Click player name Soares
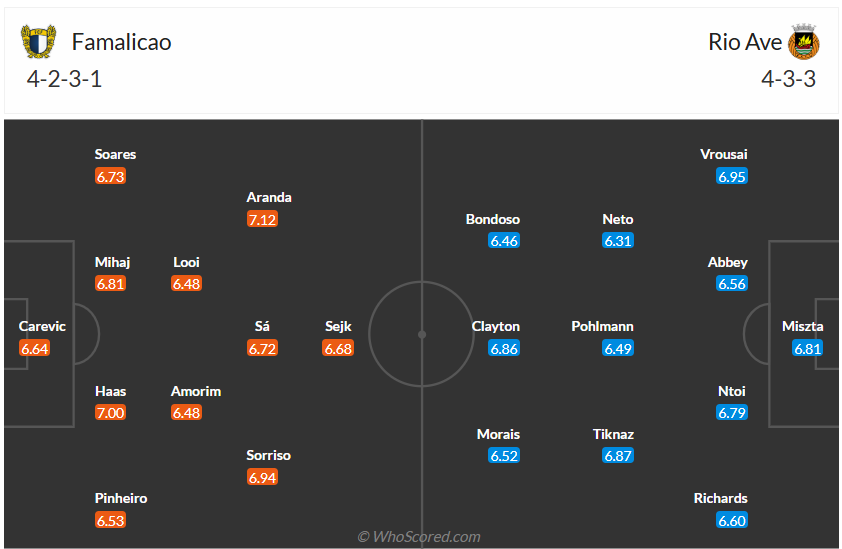The image size is (842, 549). (x=115, y=155)
